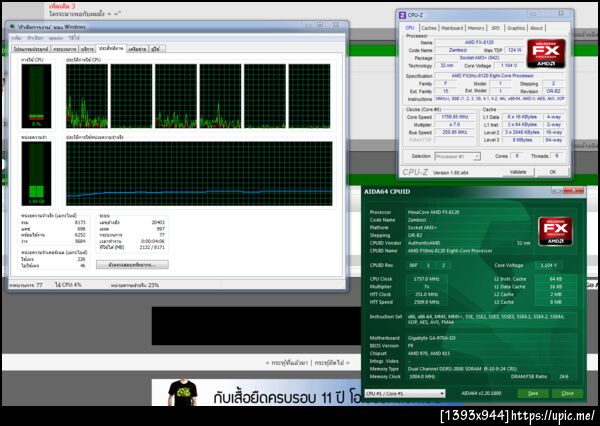Click the 1757.0 MHz CPU Clock value in AIDA64
This screenshot has width=600, height=426.
click(426, 279)
